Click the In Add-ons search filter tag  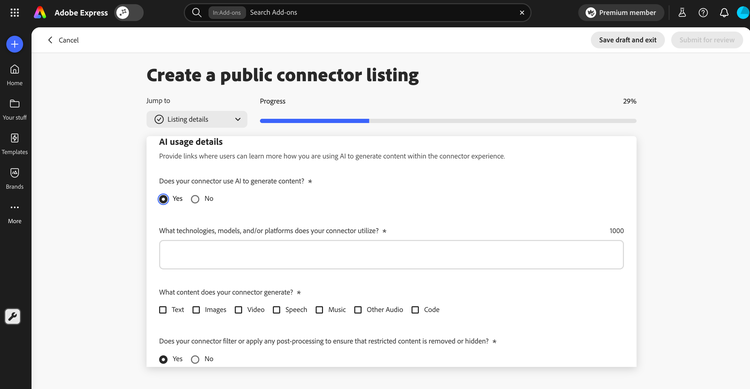click(x=227, y=13)
